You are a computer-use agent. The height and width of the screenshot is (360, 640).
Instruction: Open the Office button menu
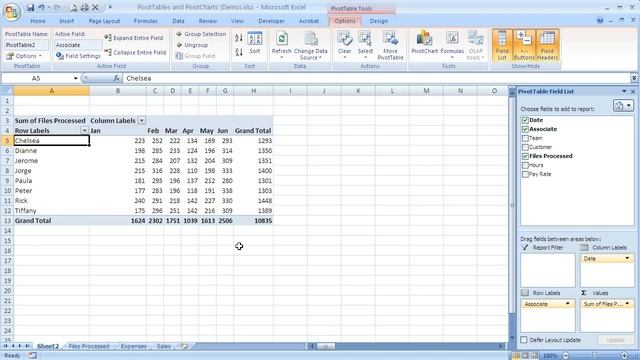click(11, 11)
